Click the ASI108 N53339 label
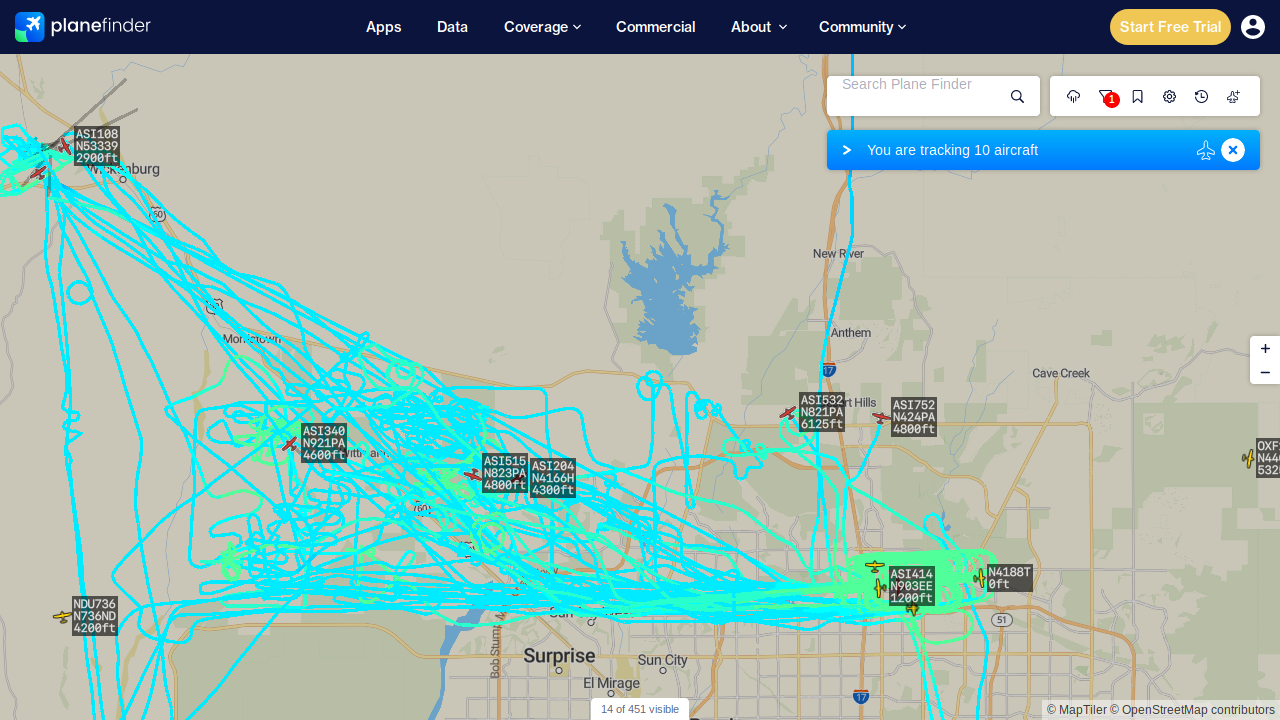1280x720 pixels. 97,146
